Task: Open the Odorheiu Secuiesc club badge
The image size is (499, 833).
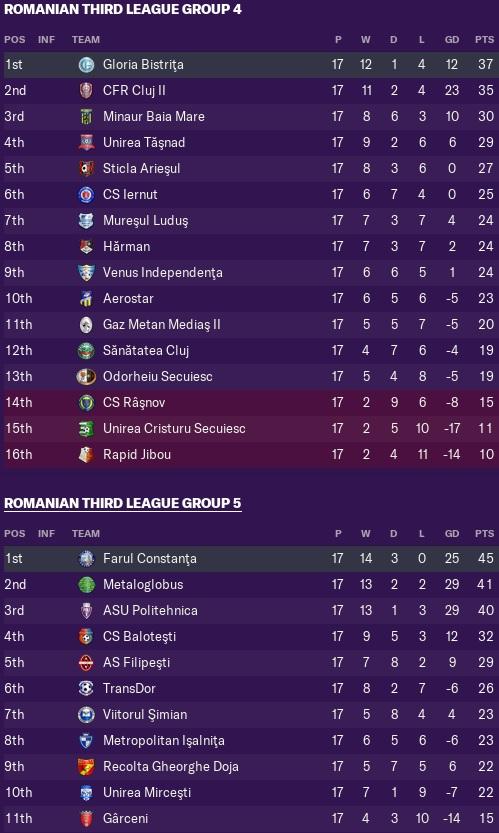Action: click(86, 377)
